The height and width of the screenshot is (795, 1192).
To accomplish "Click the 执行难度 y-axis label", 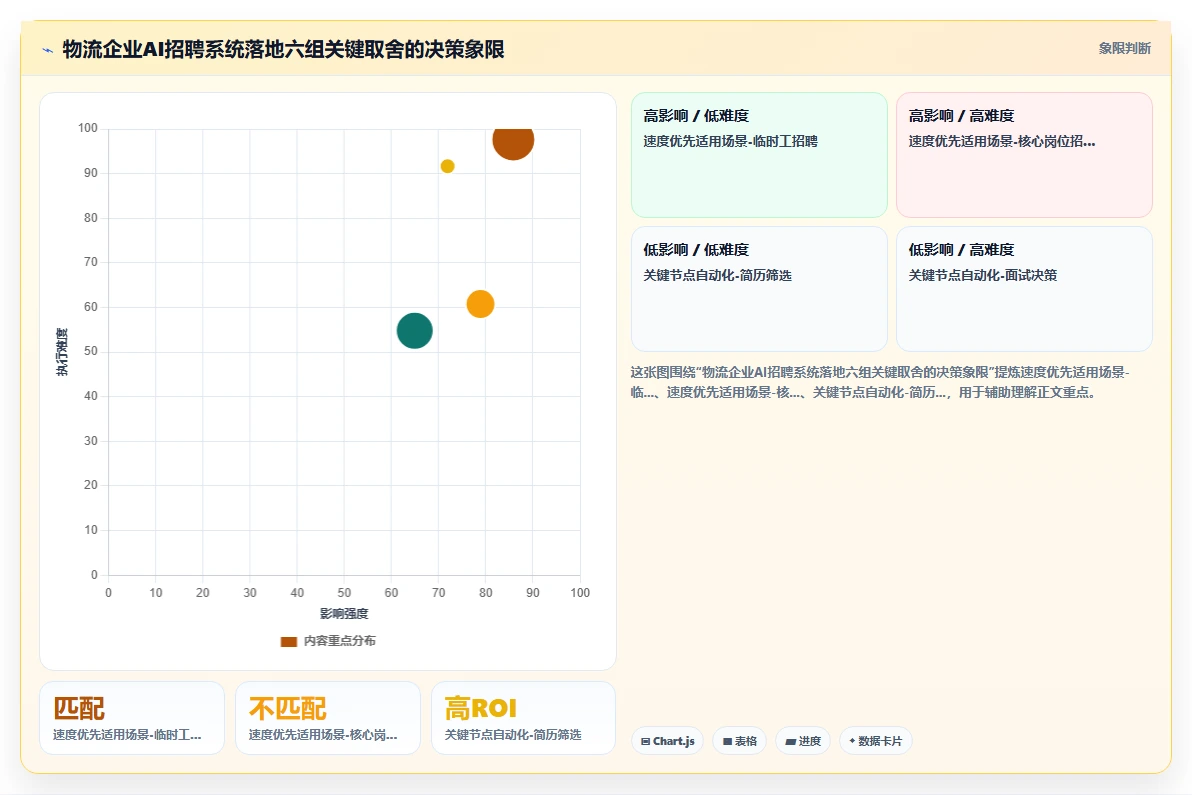I will [62, 352].
